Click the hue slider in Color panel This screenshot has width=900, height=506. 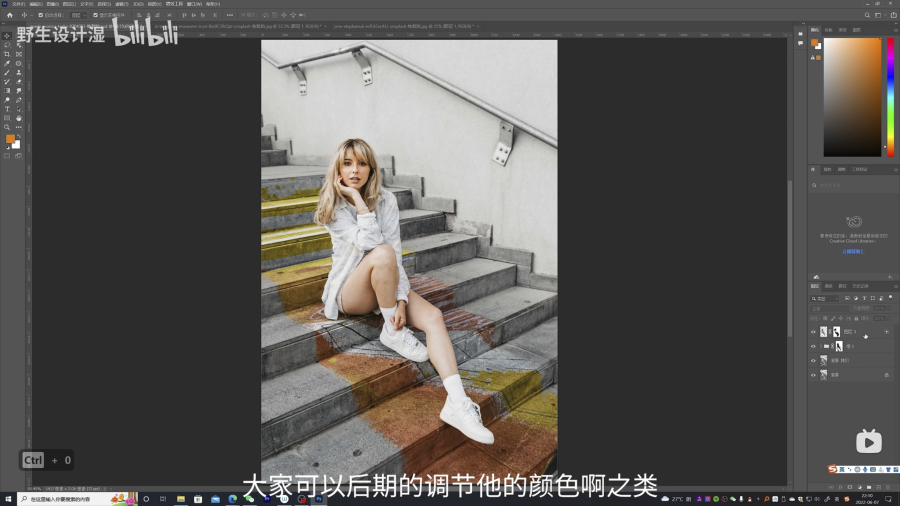click(x=890, y=97)
